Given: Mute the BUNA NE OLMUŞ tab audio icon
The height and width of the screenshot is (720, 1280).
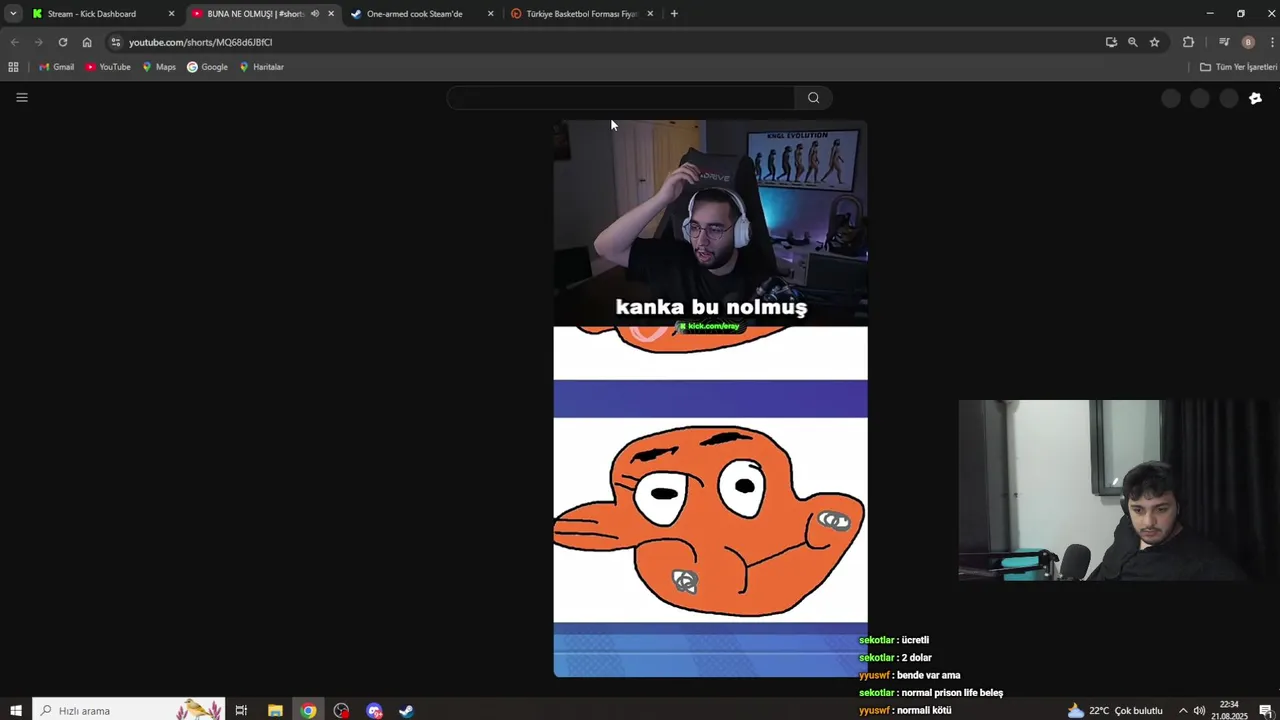Looking at the screenshot, I should pos(314,14).
